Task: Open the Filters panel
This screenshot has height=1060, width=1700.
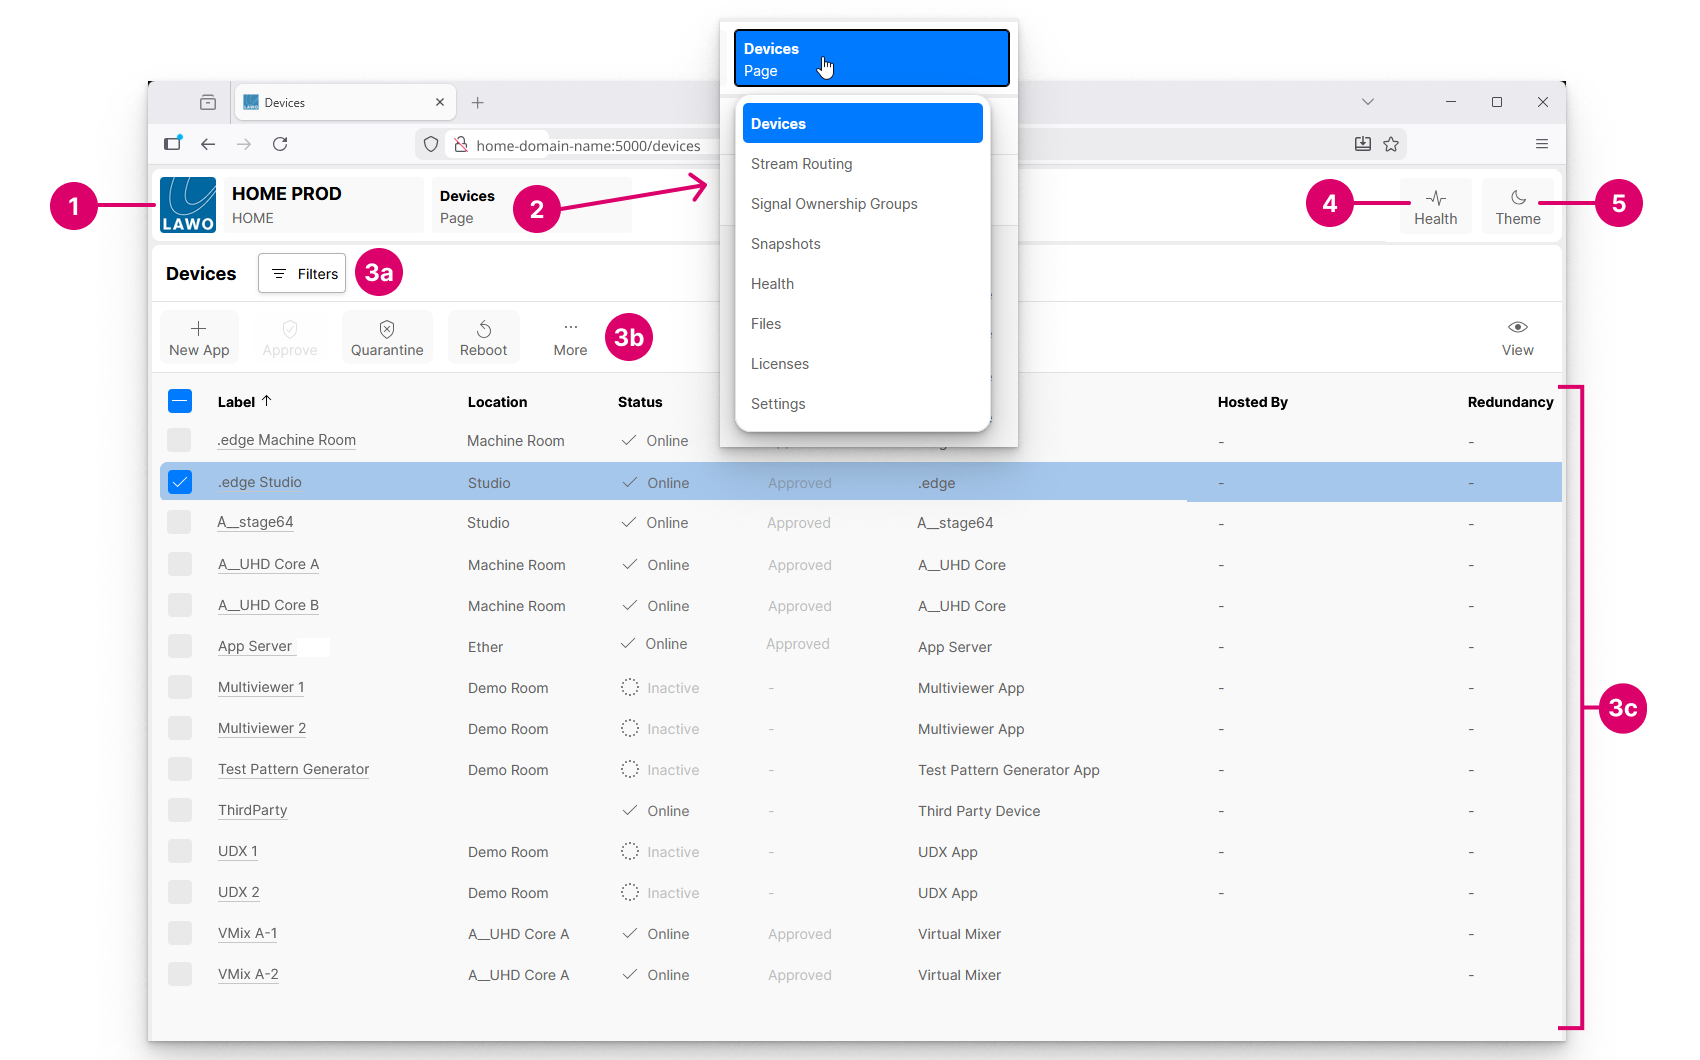Action: pos(302,273)
